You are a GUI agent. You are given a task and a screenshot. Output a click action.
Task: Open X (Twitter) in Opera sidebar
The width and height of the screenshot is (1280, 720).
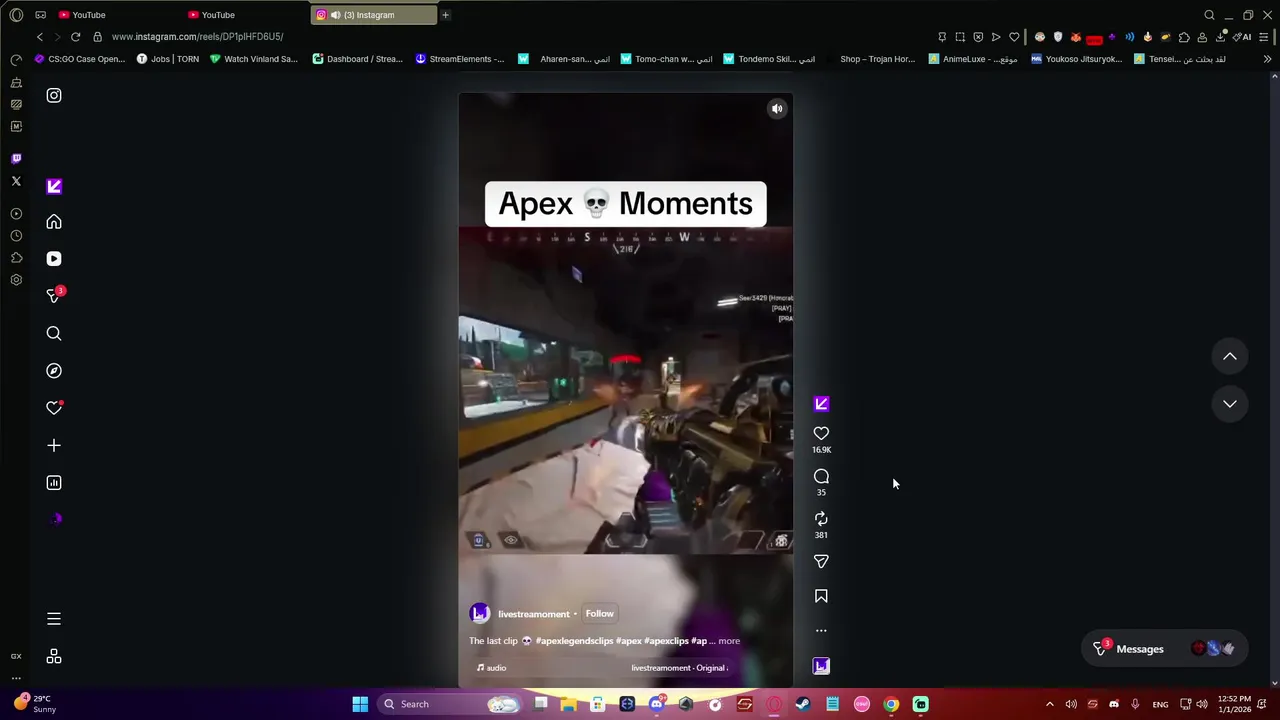[x=16, y=181]
